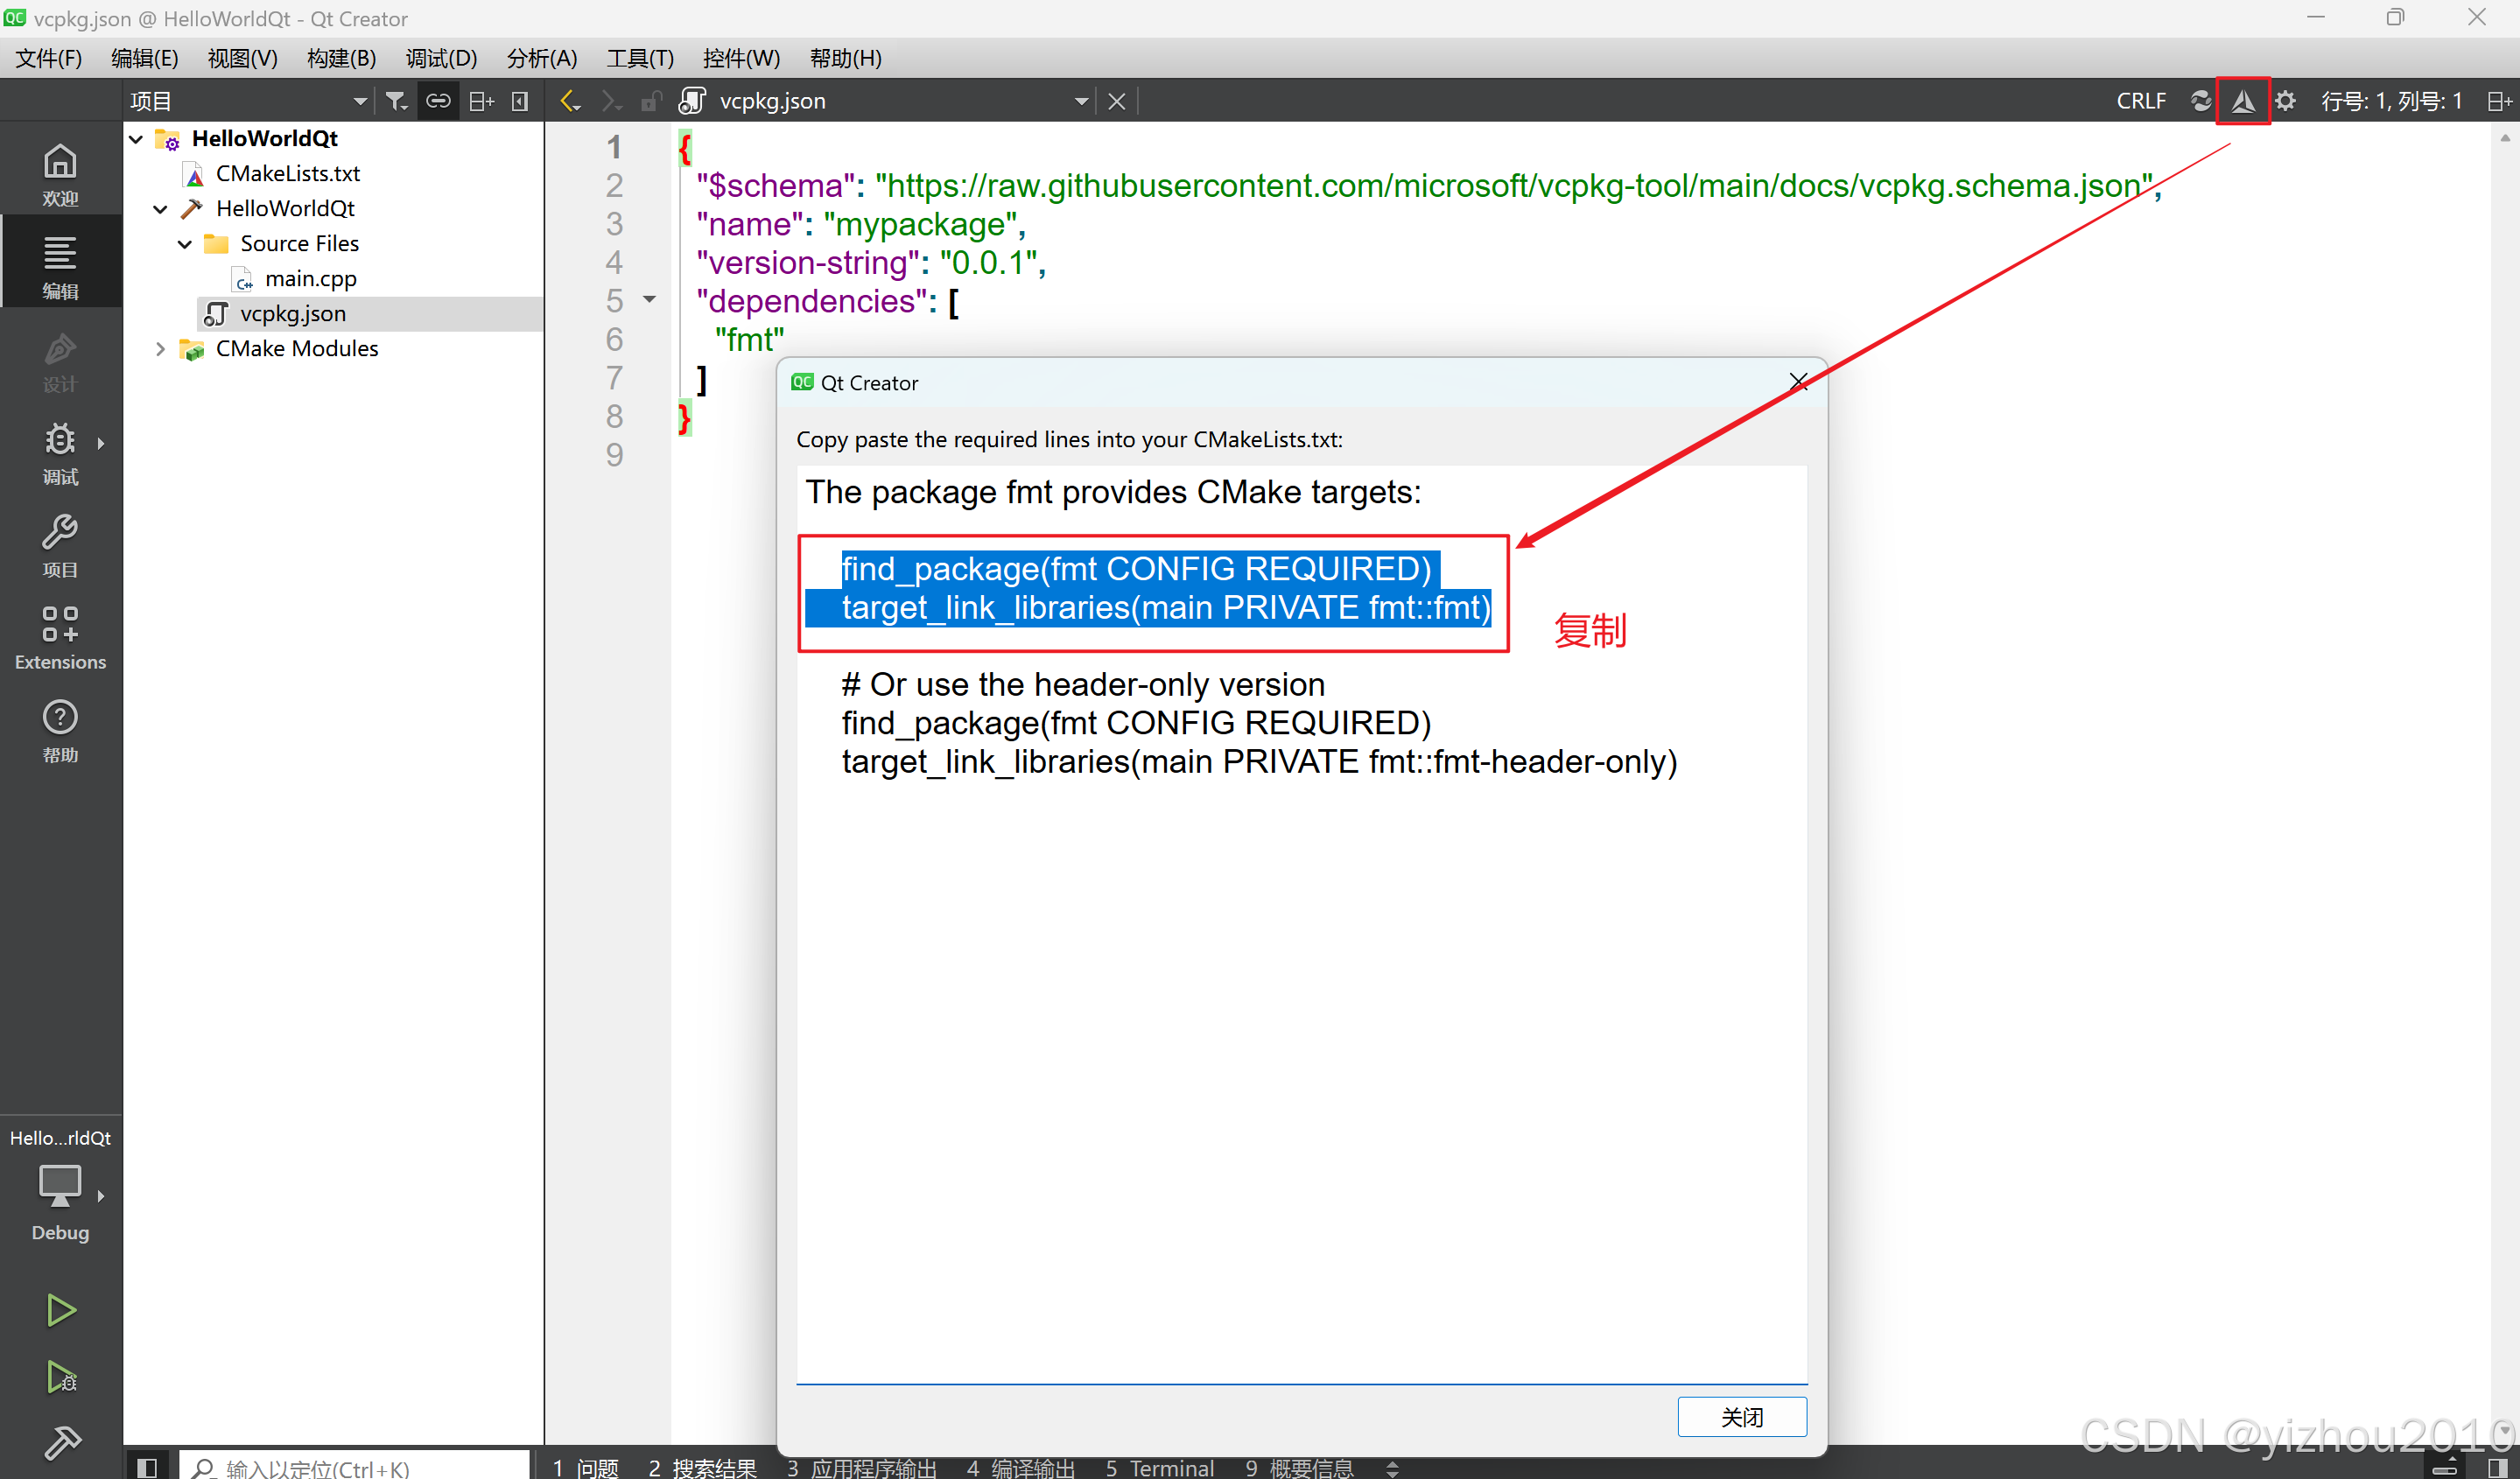Close the Qt Creator dialog with X
This screenshot has height=1479, width=2520.
tap(1798, 381)
